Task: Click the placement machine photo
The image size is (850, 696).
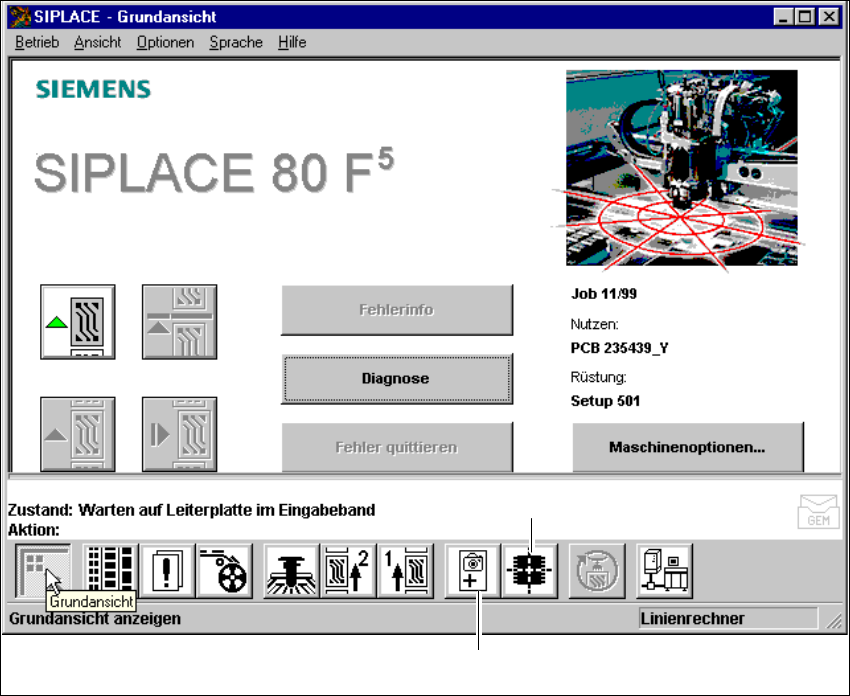Action: [x=681, y=167]
